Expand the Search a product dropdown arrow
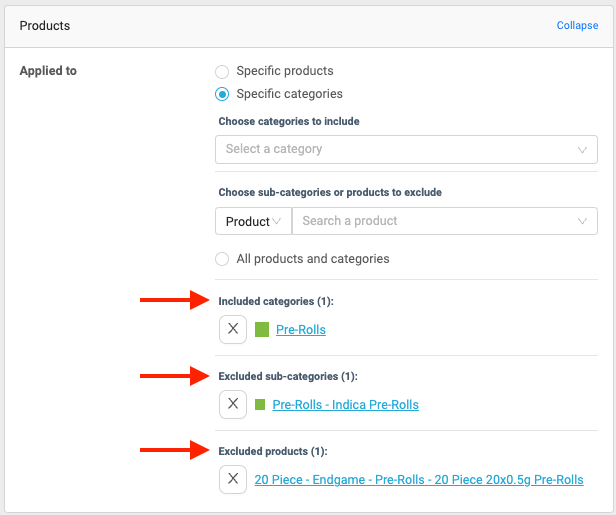This screenshot has height=515, width=616. point(582,221)
